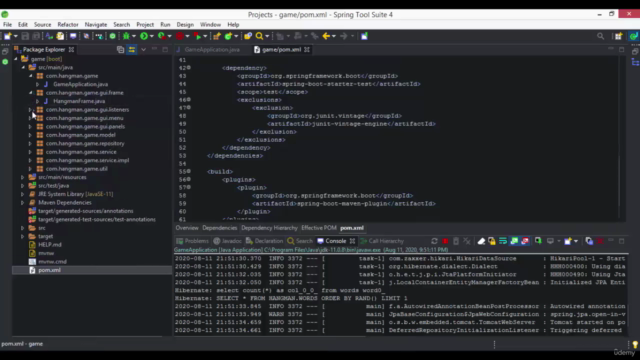Minimize the Package Explorer view
Screen dimensions: 640x360
154,50
